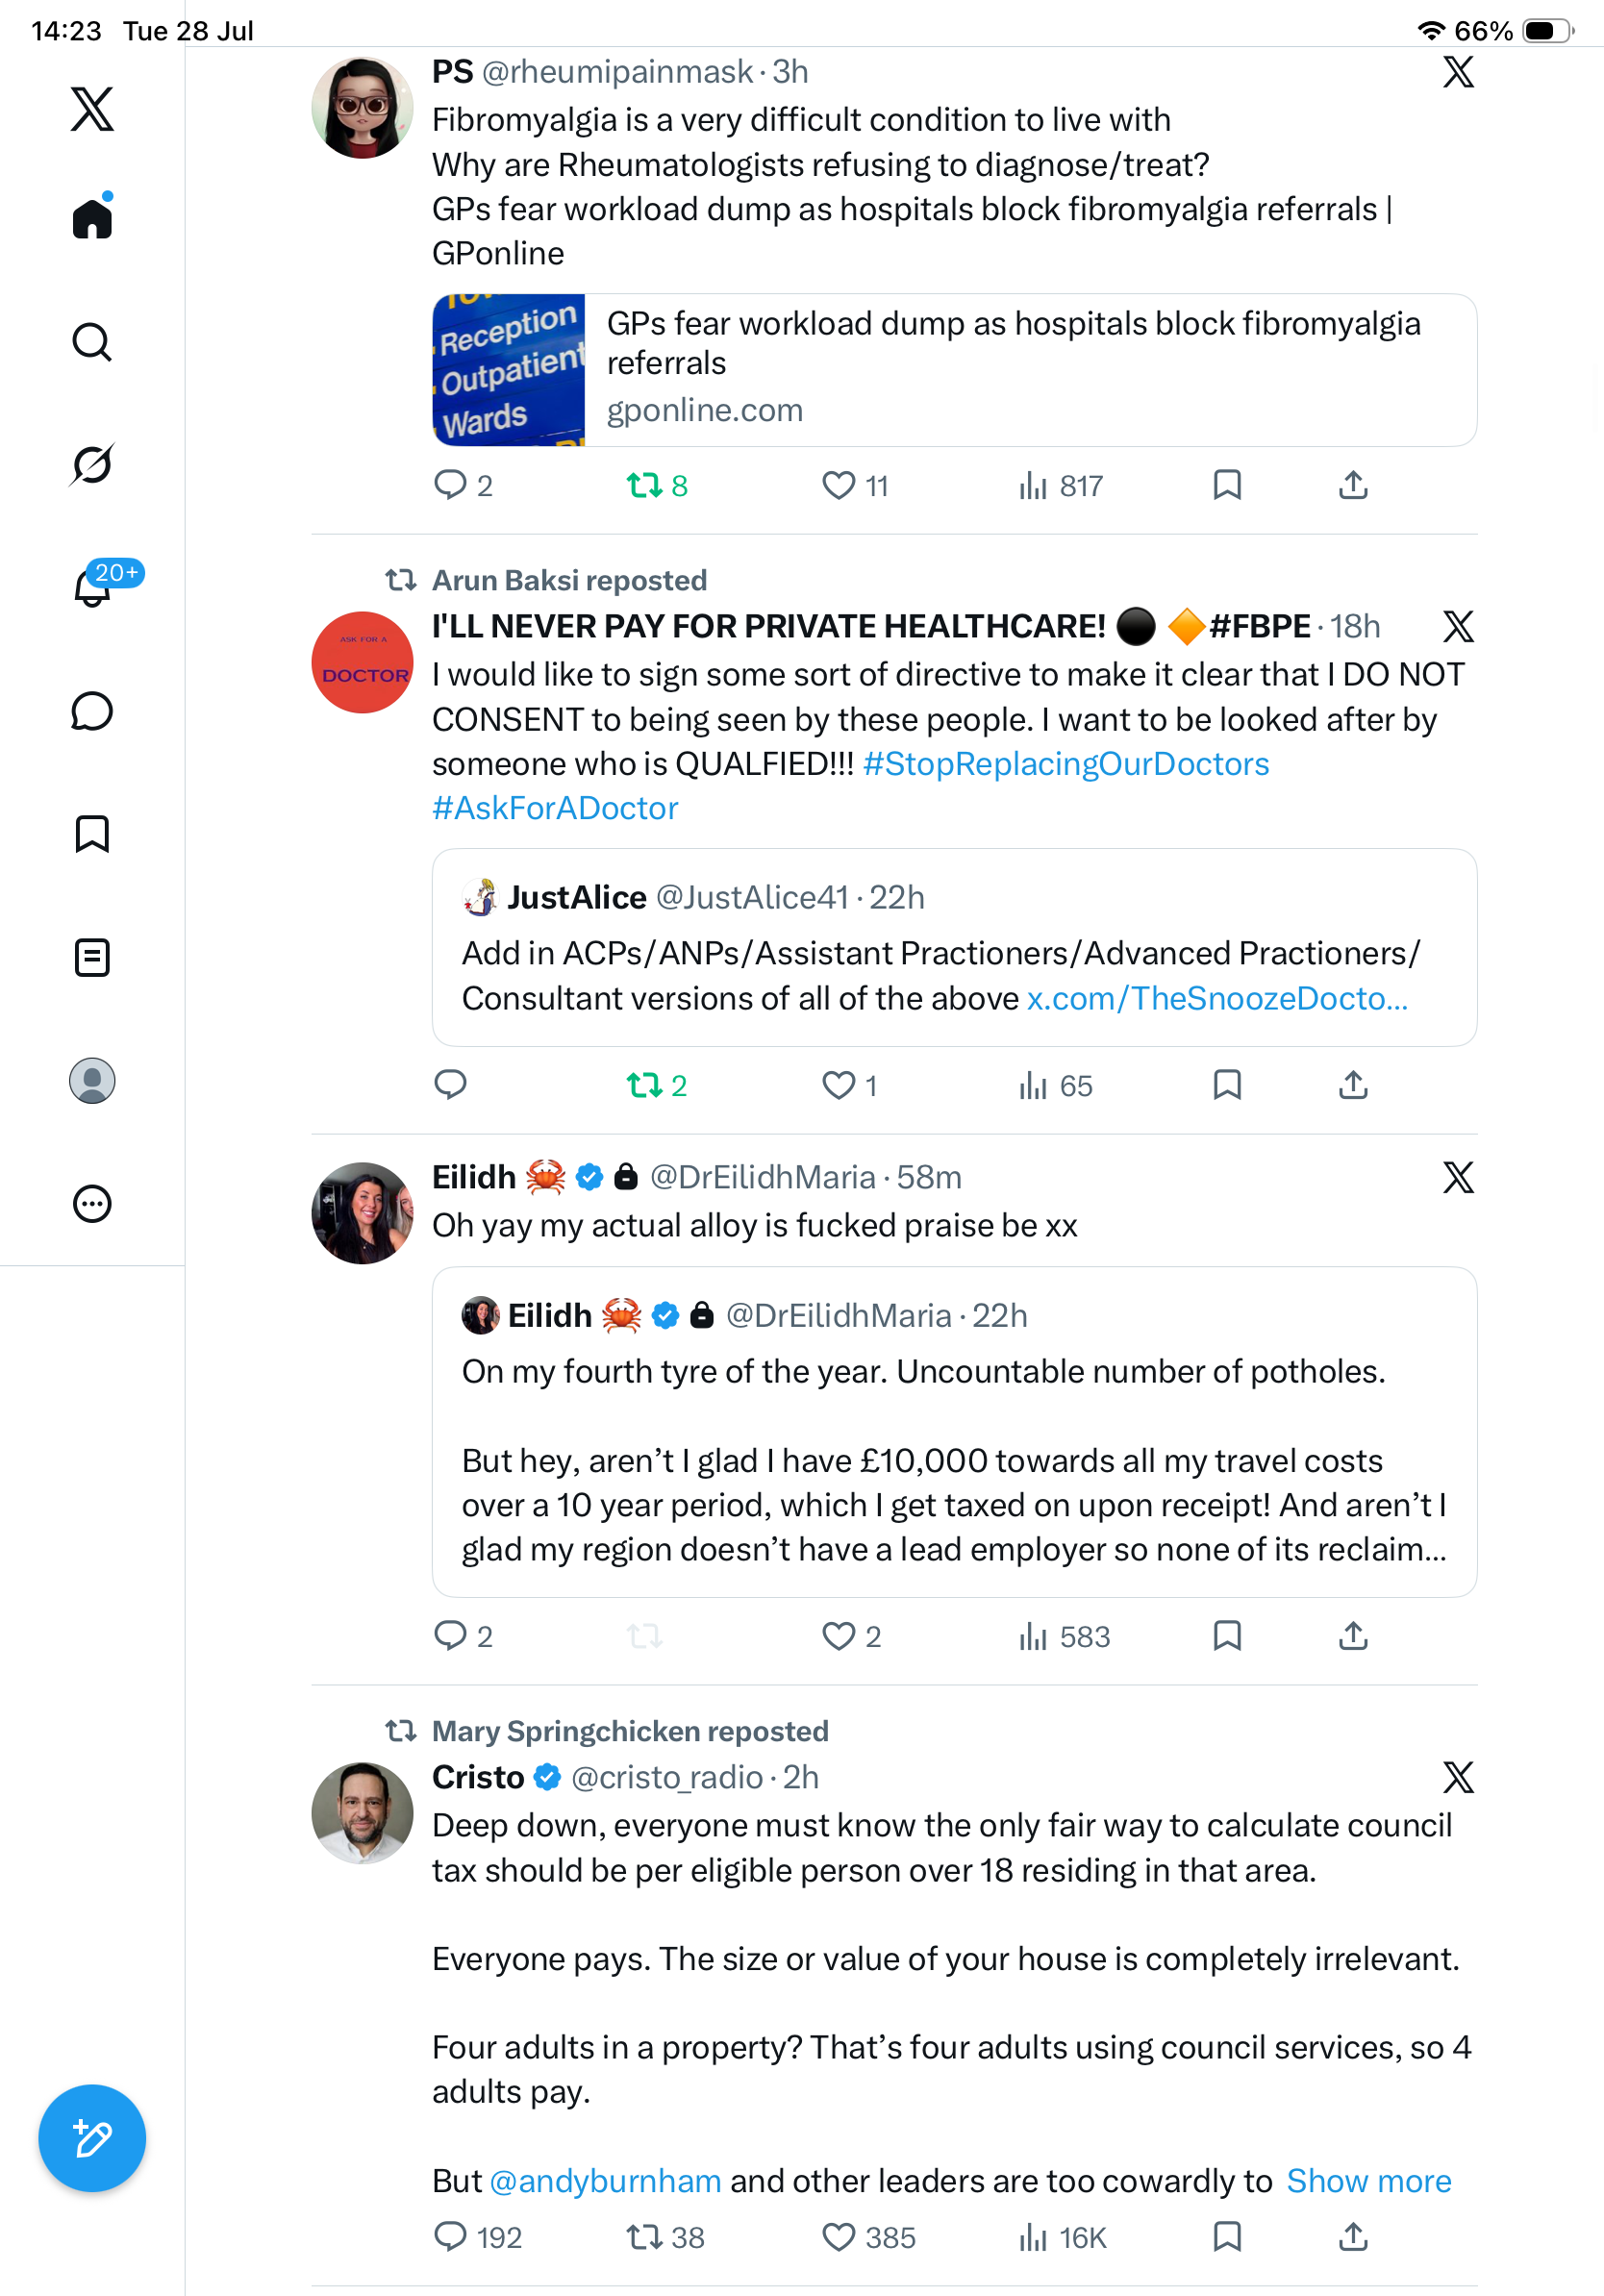Open Bookmarks icon in the sidebar

pos(92,834)
